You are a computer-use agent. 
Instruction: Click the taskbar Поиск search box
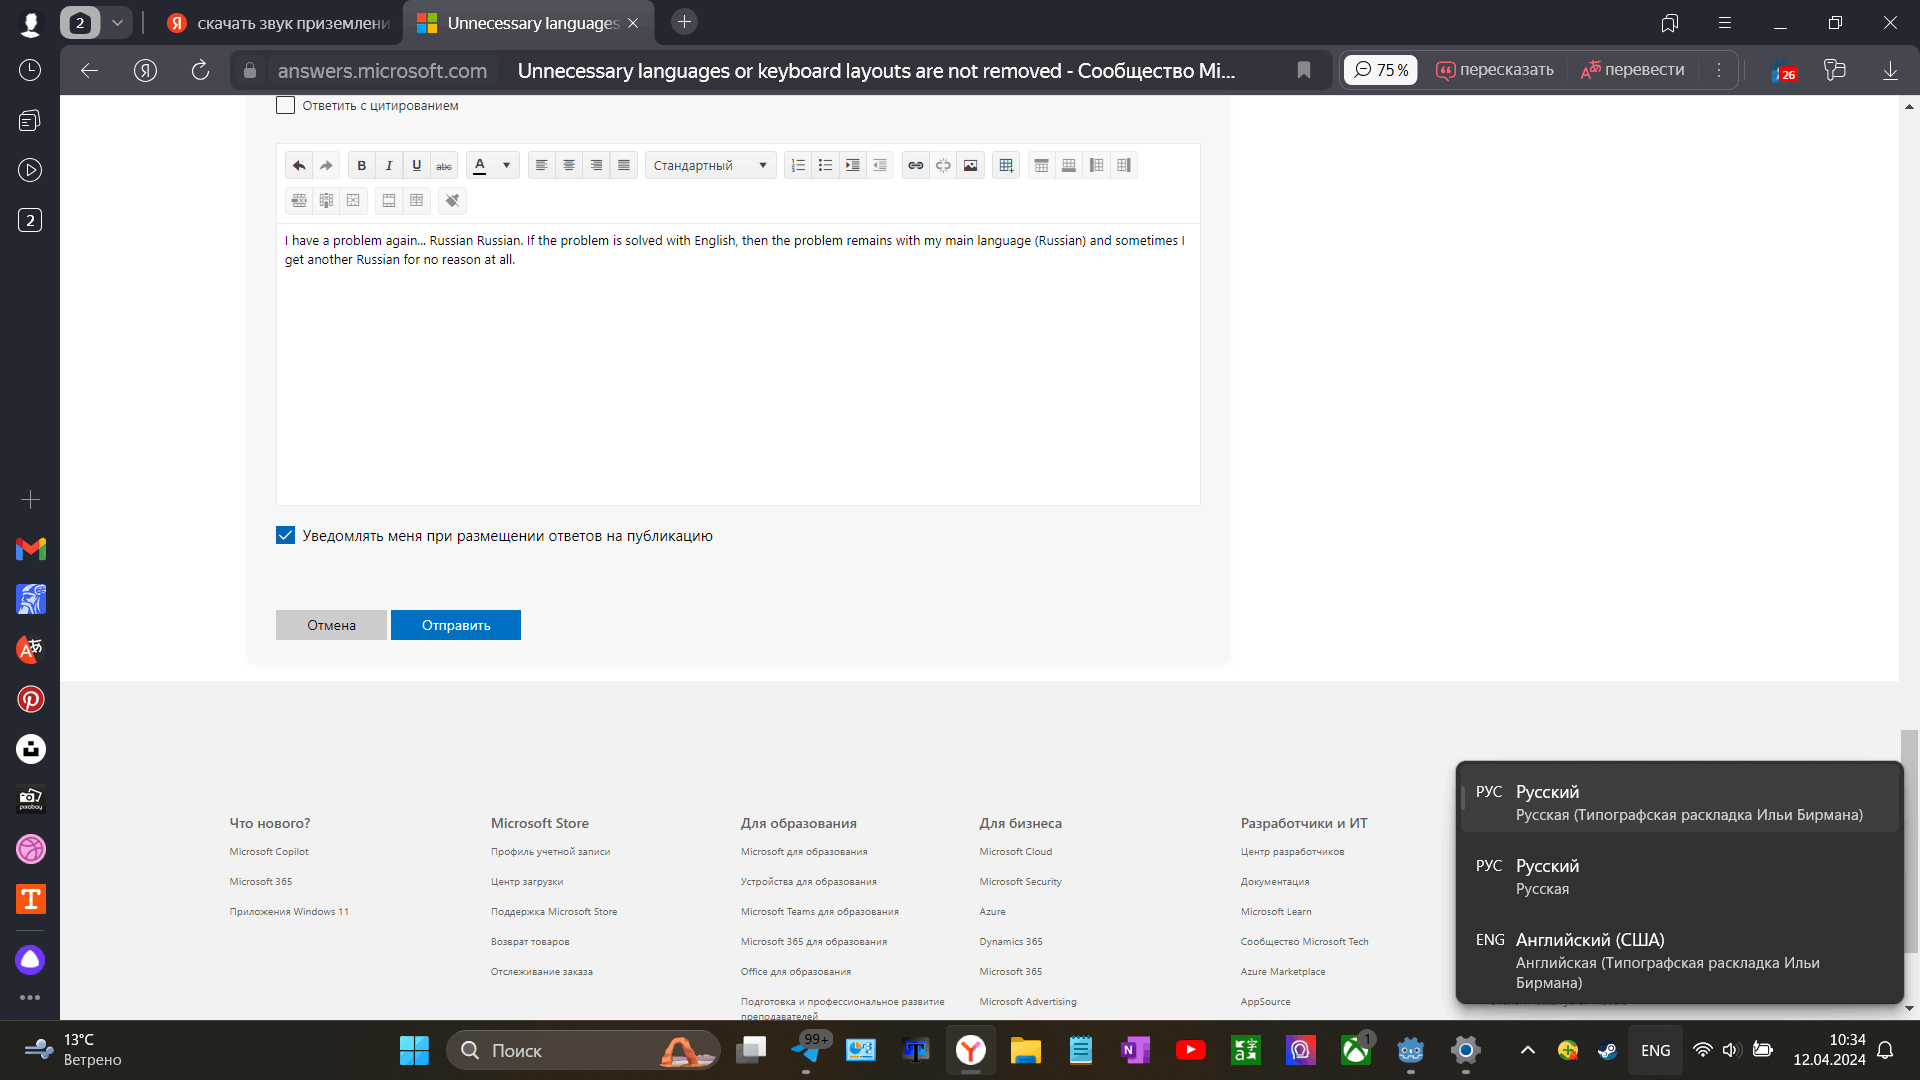[582, 1050]
